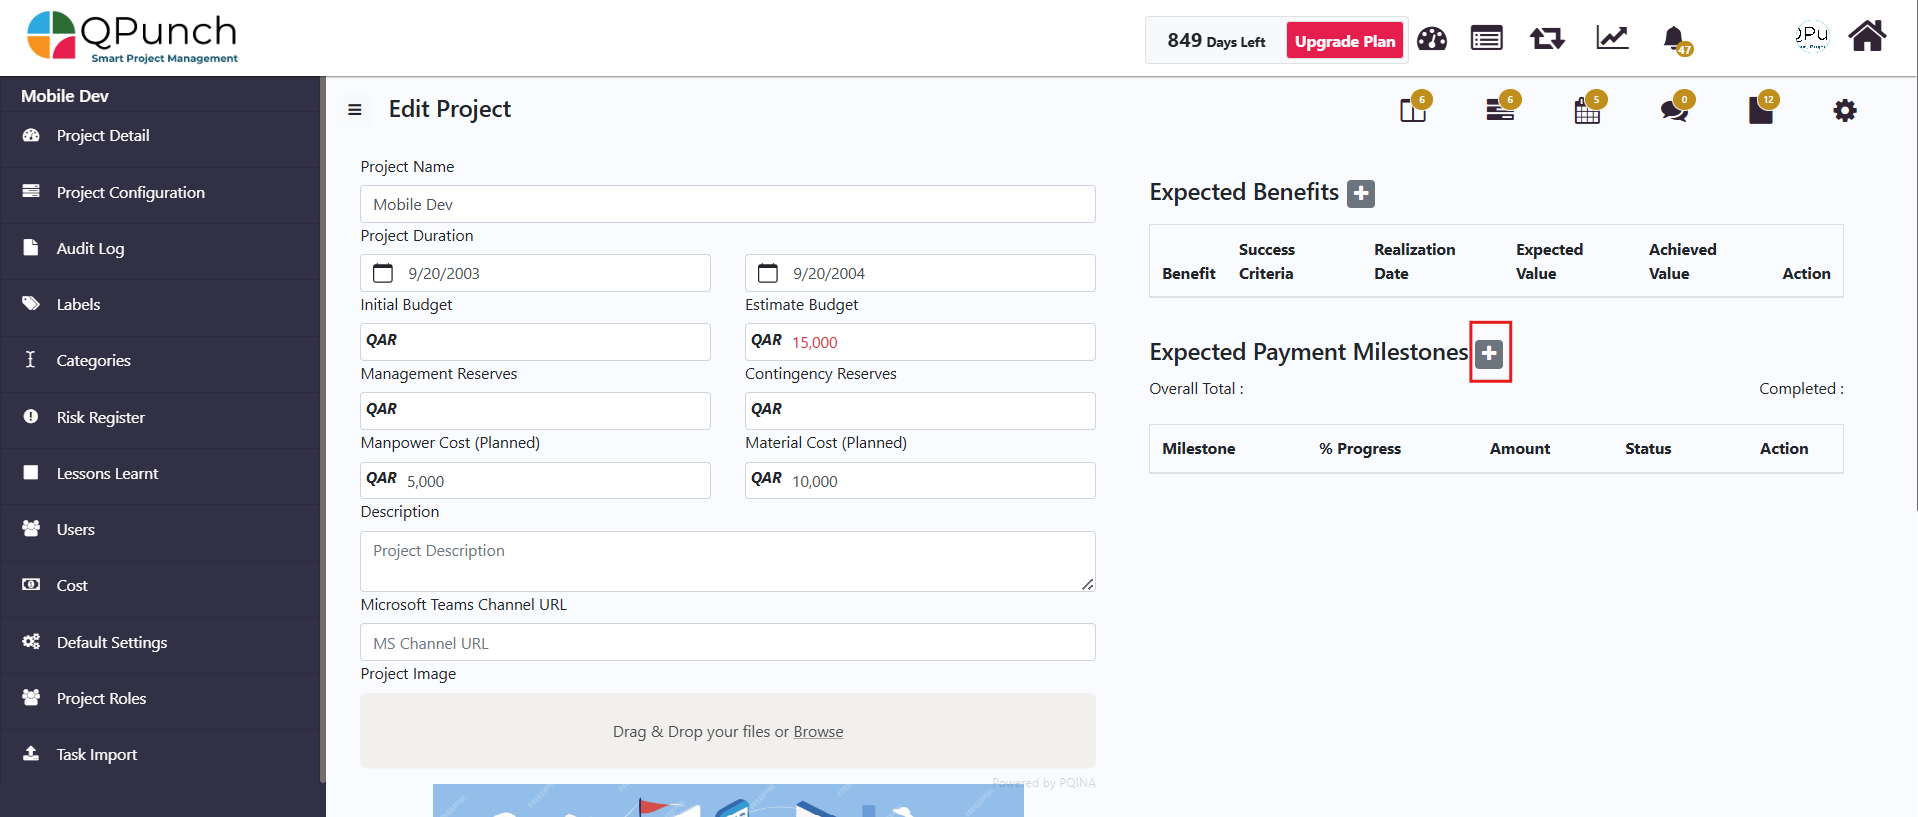Open notifications bell with 47 badge
1918x817 pixels.
(x=1676, y=40)
